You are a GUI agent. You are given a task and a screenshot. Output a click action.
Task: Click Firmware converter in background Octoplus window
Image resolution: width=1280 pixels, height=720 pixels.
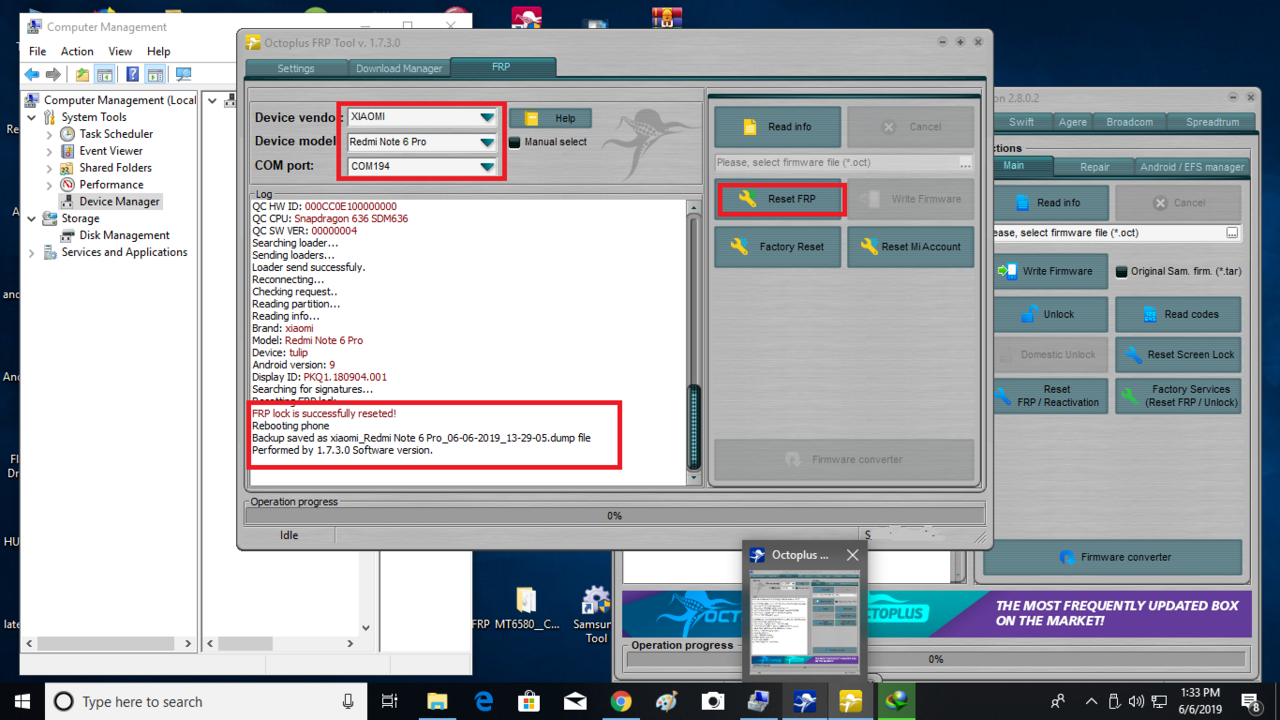click(x=1113, y=557)
